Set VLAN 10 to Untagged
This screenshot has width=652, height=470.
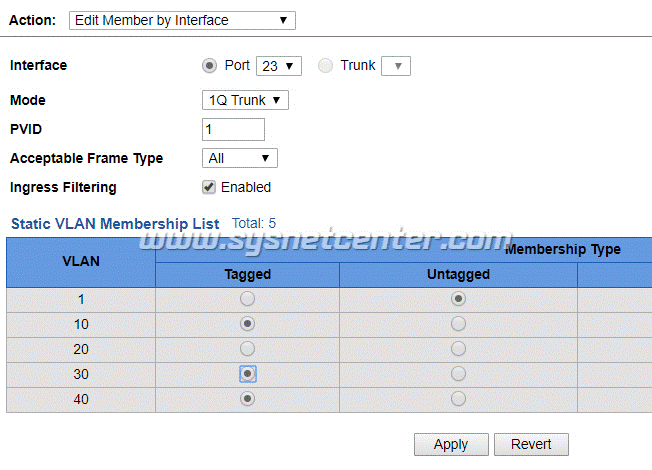pyautogui.click(x=458, y=324)
